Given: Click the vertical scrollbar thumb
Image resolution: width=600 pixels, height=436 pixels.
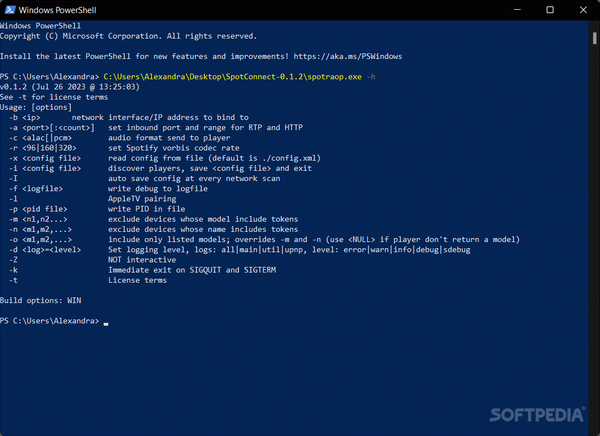Looking at the screenshot, I should click(594, 38).
